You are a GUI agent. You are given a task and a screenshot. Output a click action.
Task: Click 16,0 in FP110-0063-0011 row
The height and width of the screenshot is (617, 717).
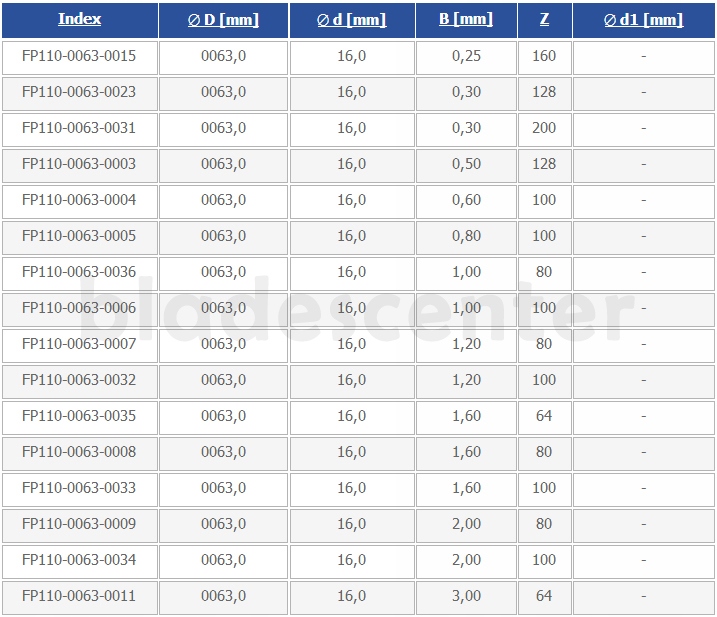click(x=352, y=598)
